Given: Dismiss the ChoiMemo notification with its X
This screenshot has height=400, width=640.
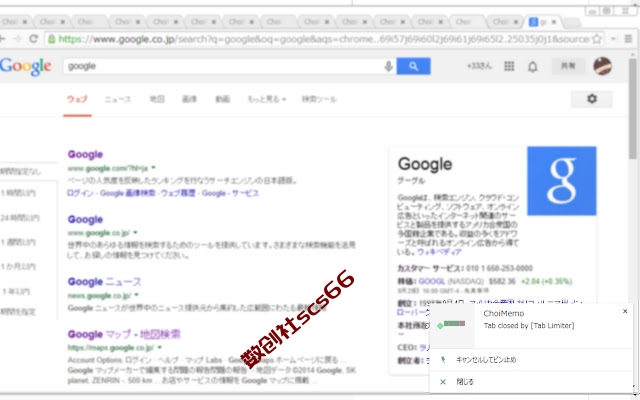Looking at the screenshot, I should coord(624,311).
